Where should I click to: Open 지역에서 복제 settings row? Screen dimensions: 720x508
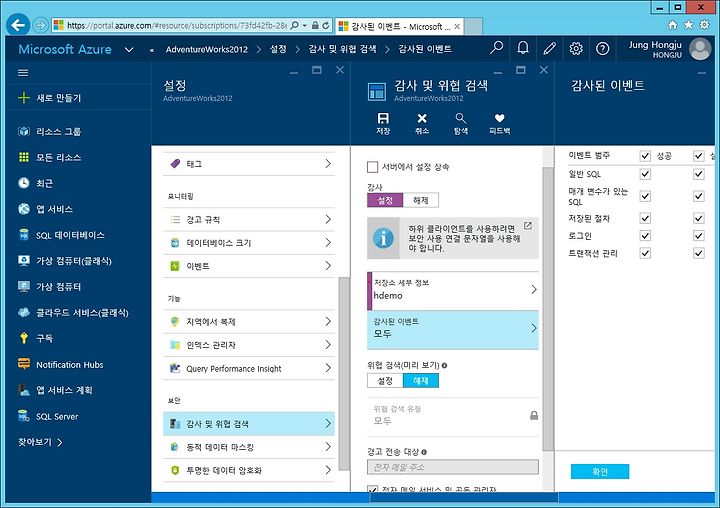pos(249,322)
